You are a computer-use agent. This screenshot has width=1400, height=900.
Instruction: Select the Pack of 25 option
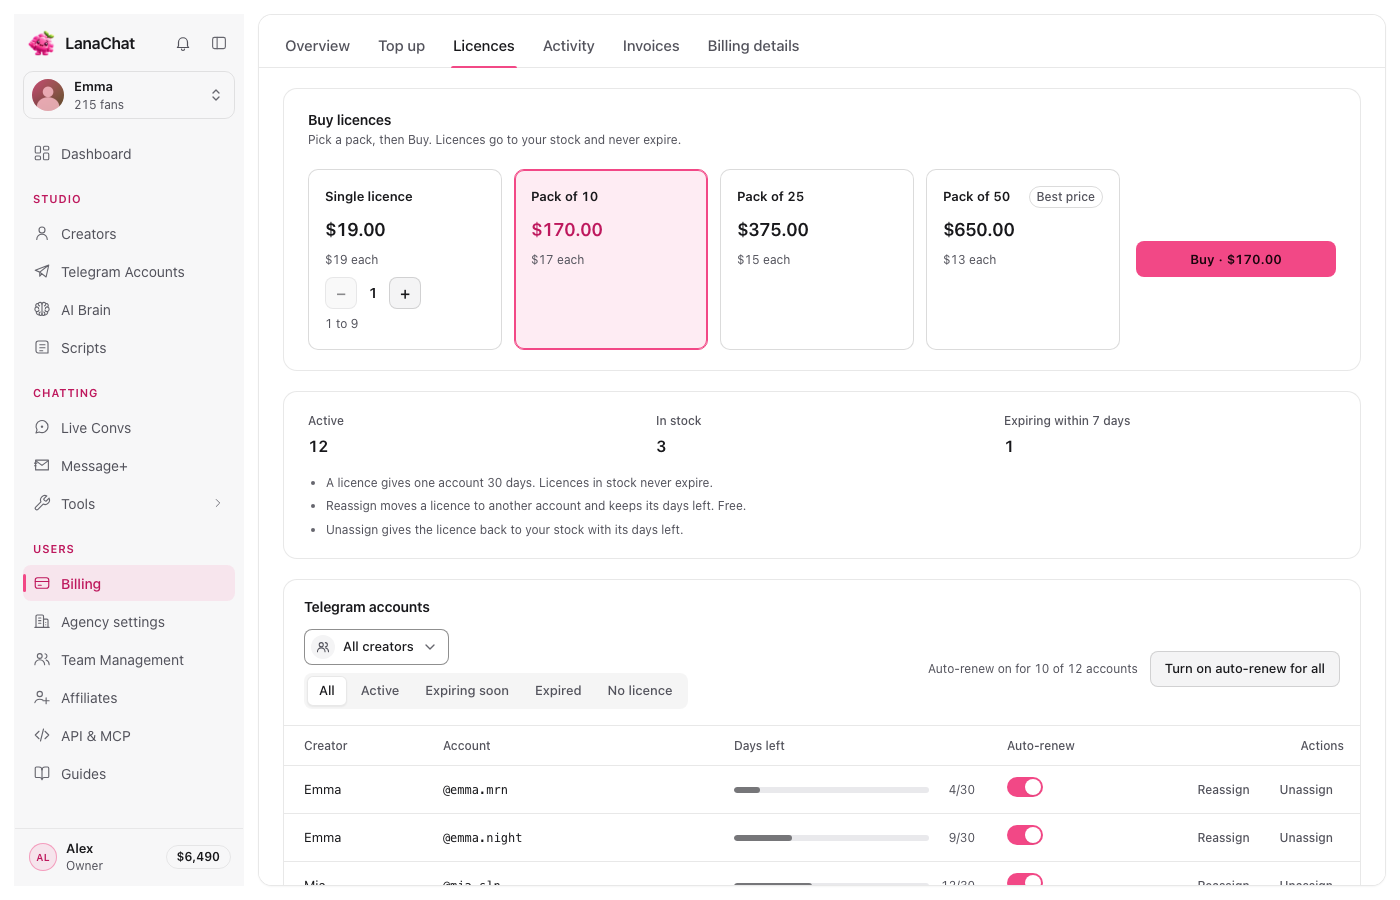817,259
